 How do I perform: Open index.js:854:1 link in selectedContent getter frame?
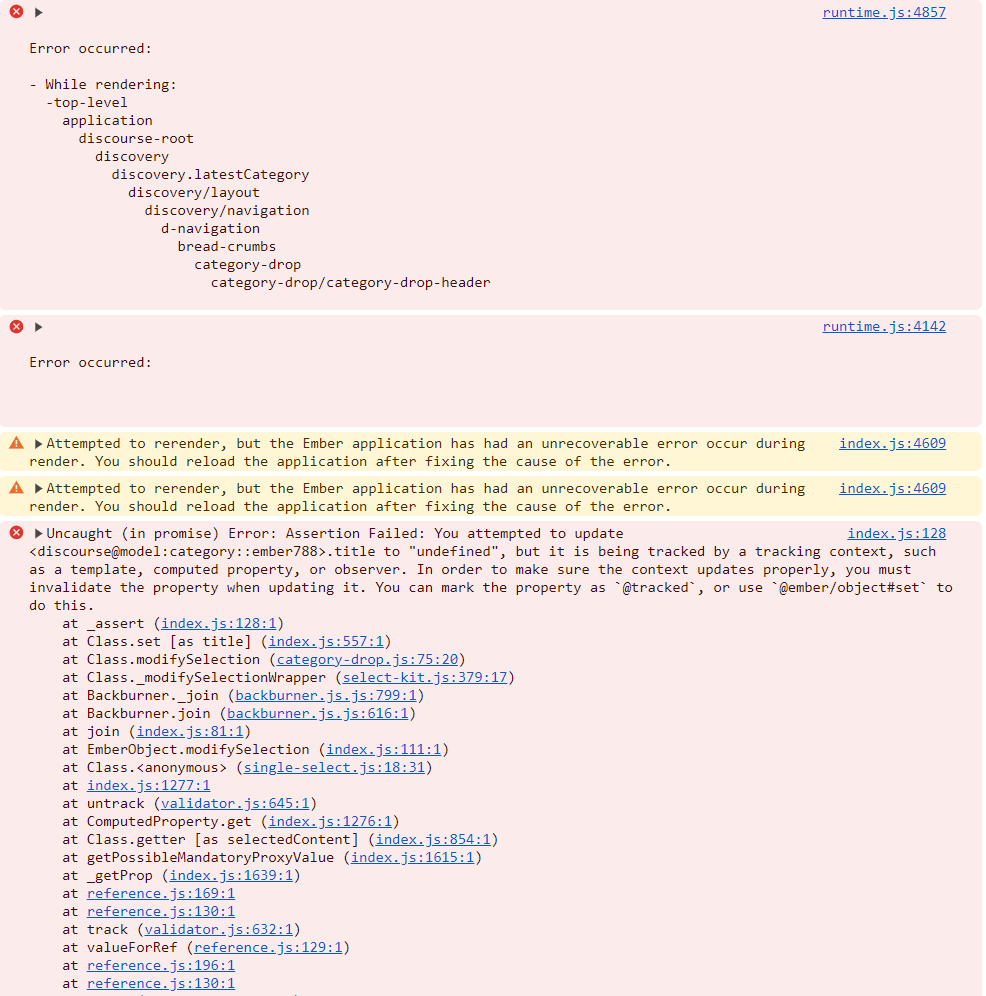pyautogui.click(x=433, y=840)
